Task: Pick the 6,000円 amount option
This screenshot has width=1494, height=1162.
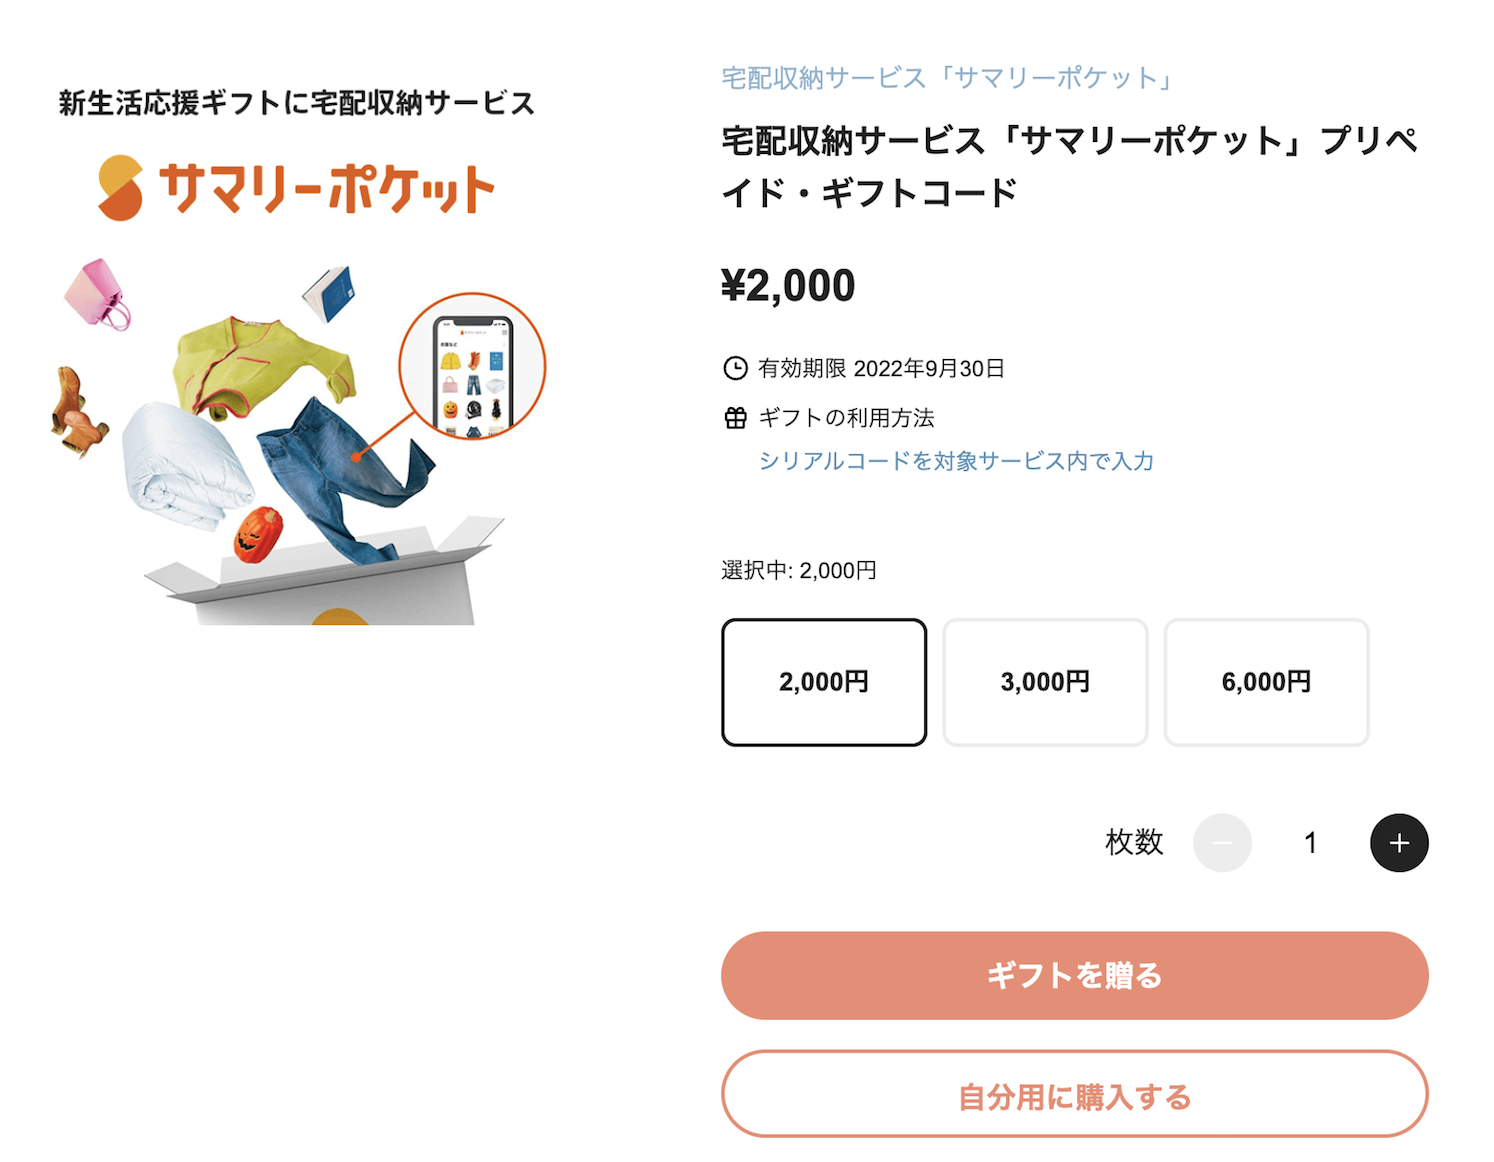Action: coord(1266,682)
